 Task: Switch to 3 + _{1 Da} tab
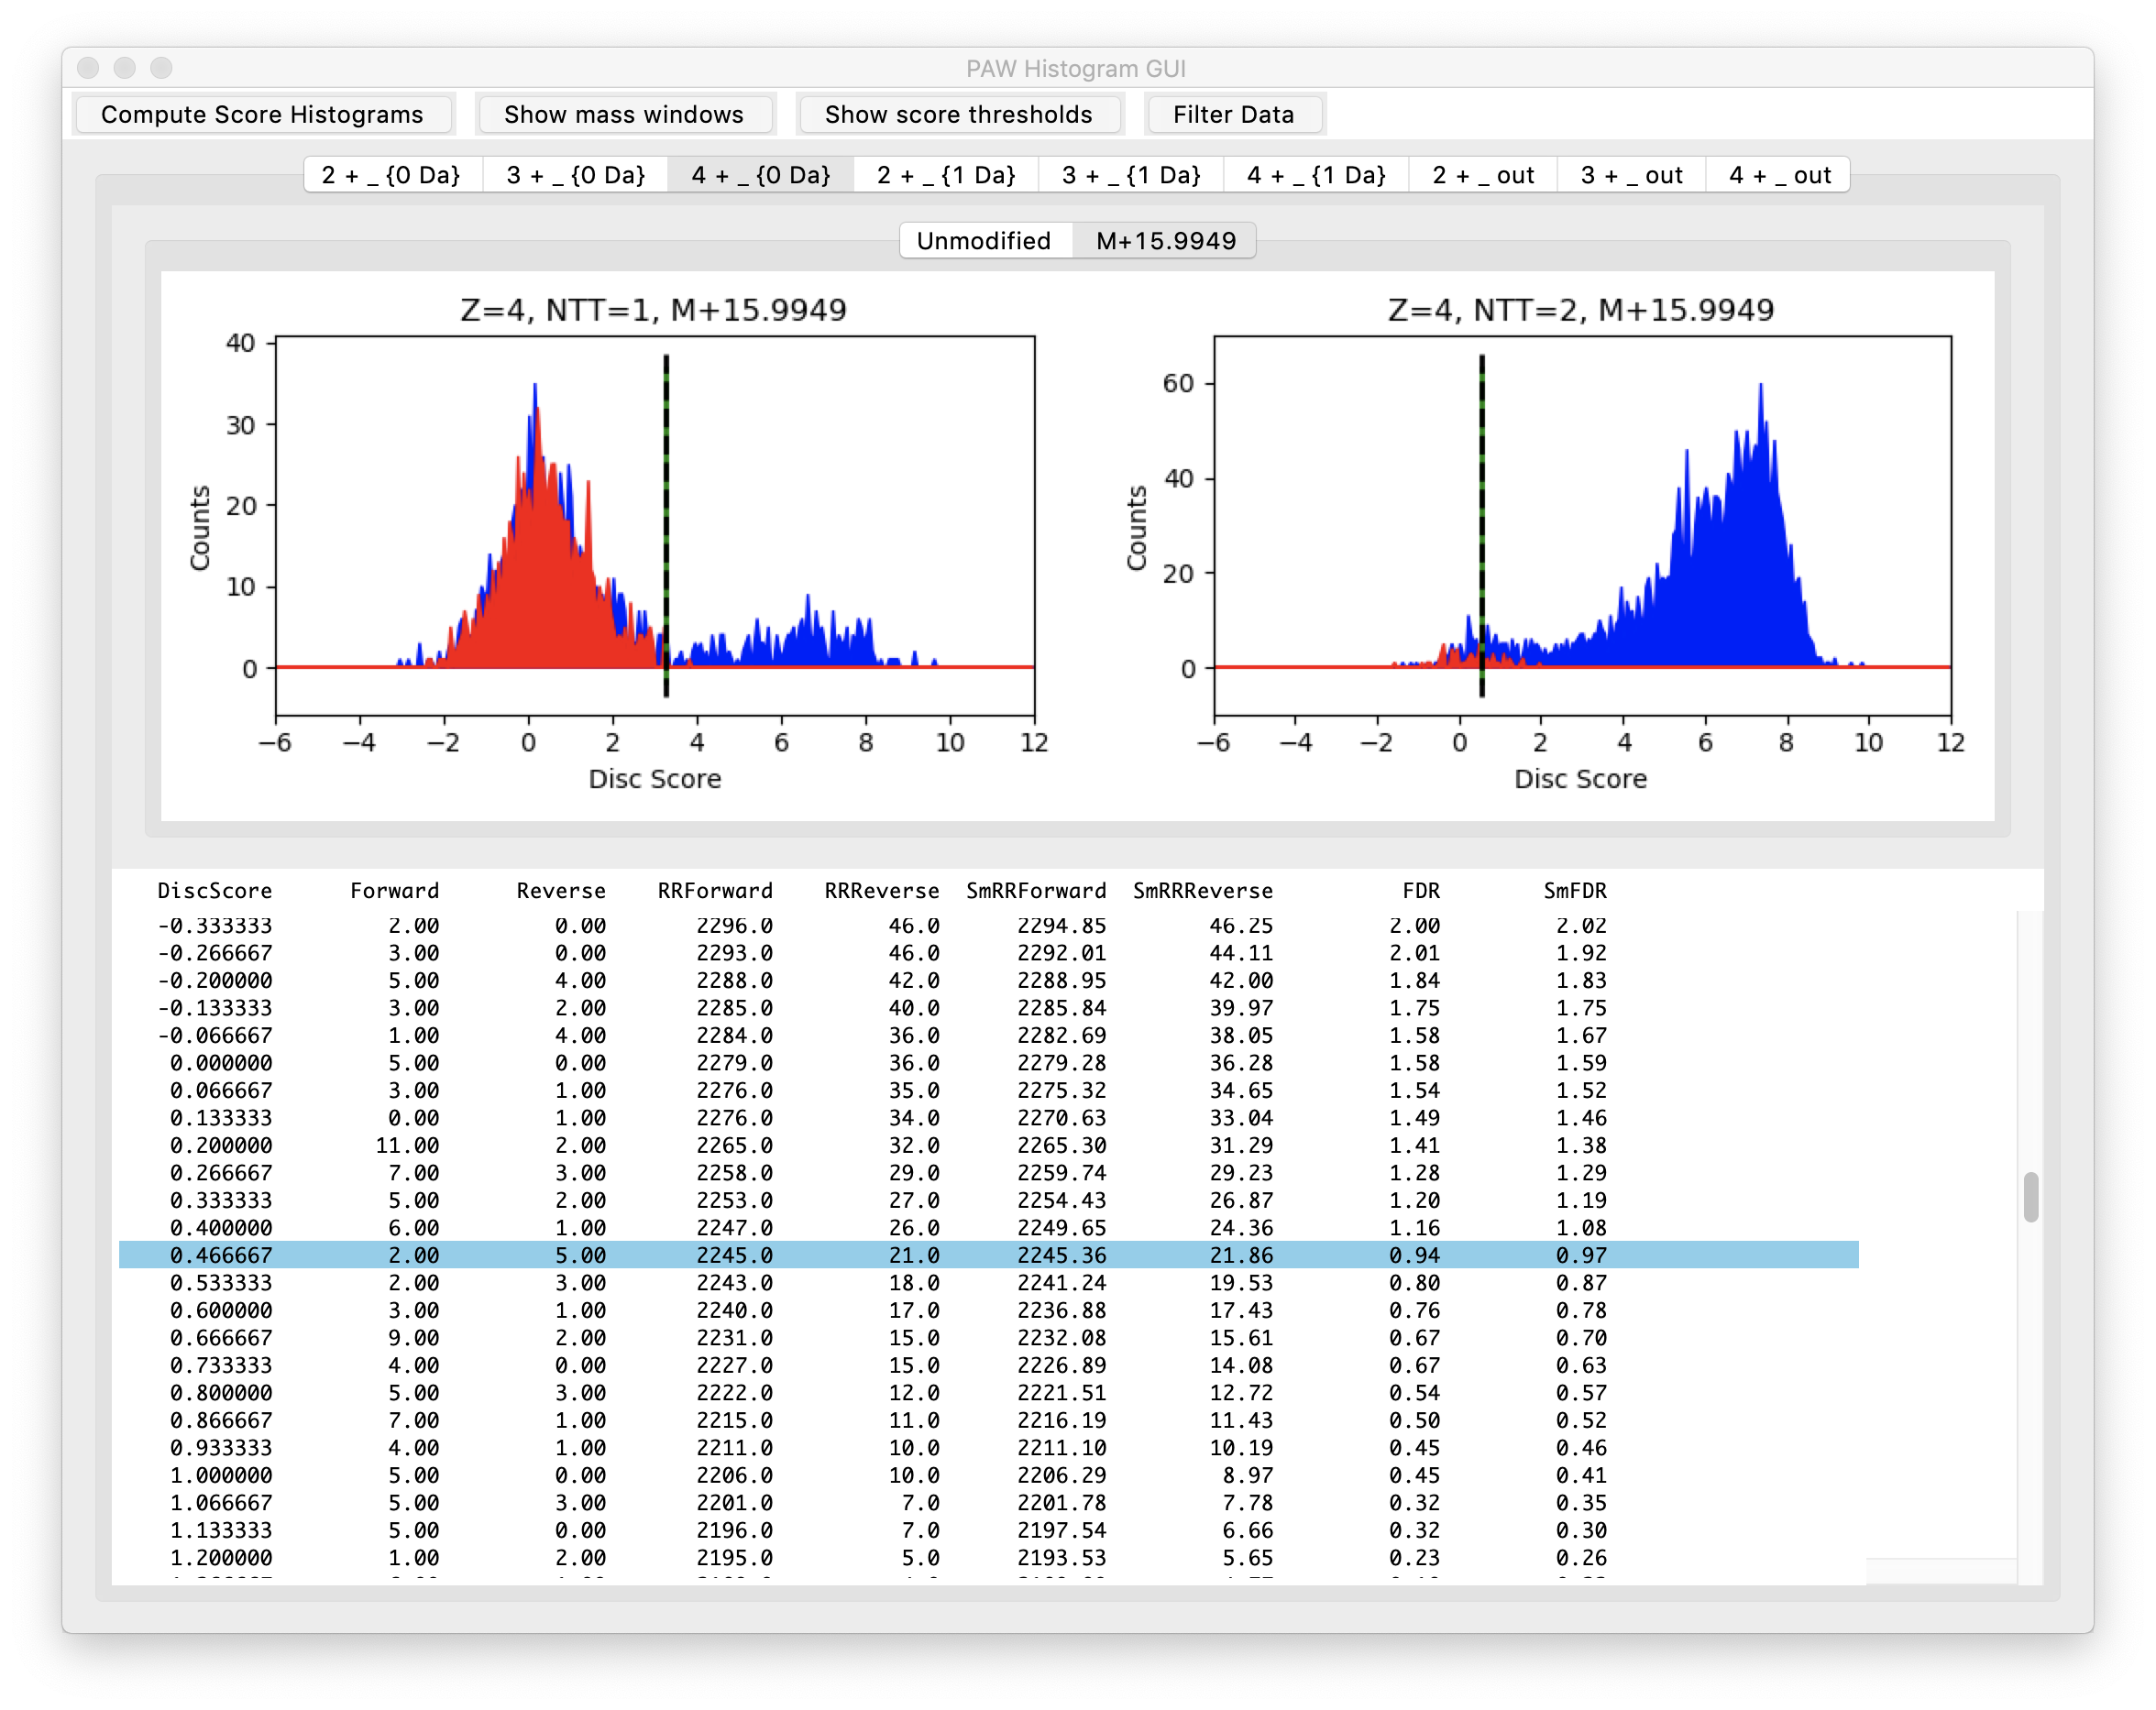(x=1131, y=175)
